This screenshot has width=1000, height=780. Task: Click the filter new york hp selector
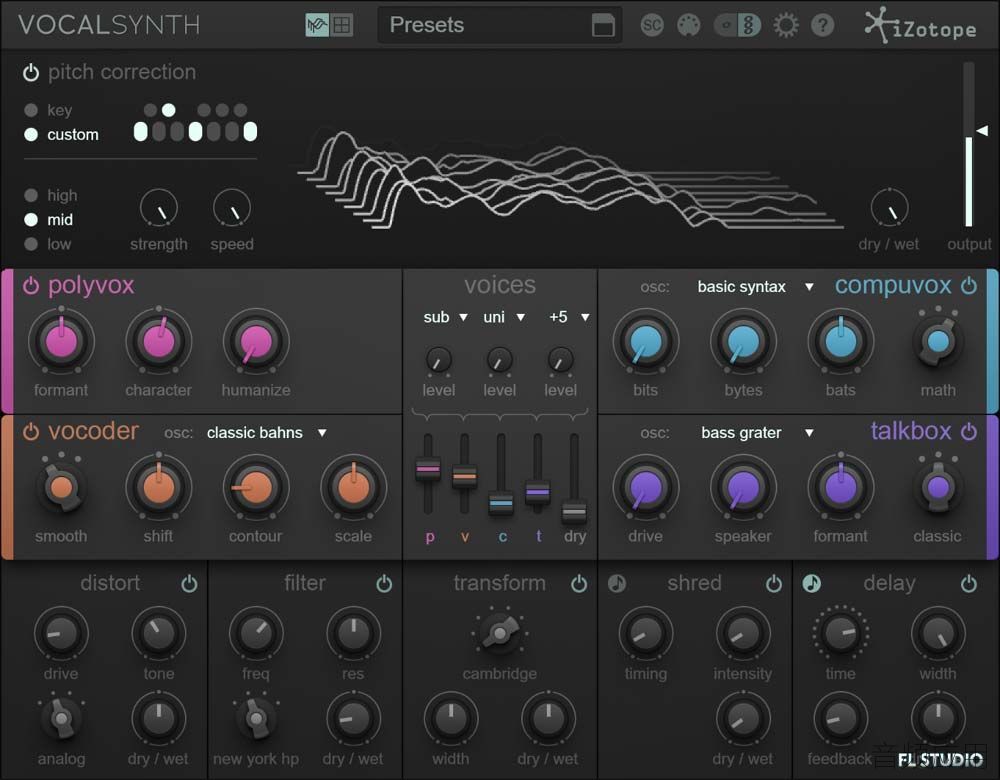click(256, 719)
